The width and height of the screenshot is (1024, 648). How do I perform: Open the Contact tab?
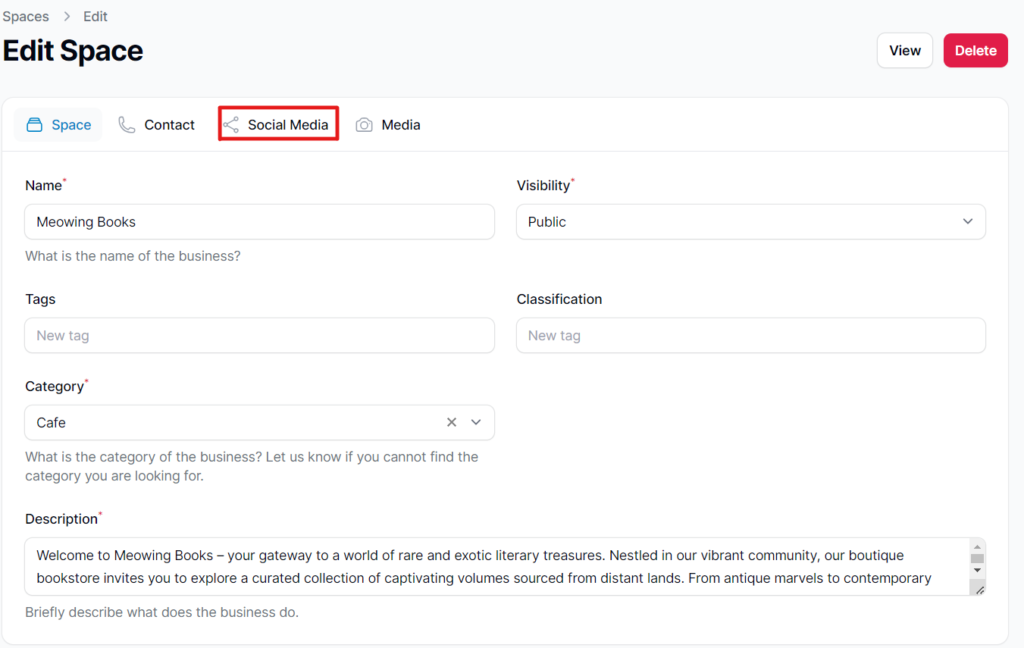157,125
